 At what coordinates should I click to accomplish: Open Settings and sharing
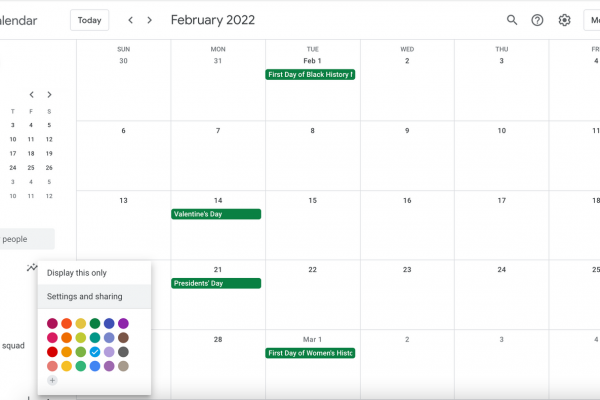[94, 296]
